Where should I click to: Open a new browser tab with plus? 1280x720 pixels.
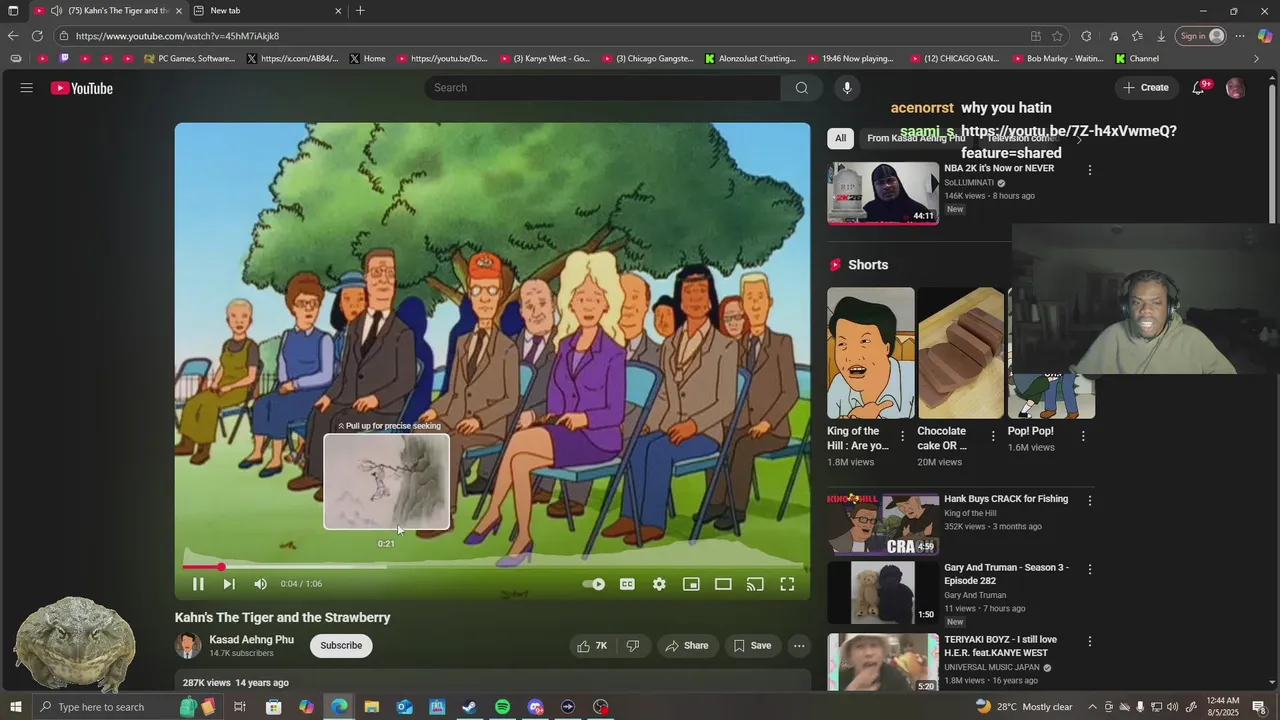[360, 11]
